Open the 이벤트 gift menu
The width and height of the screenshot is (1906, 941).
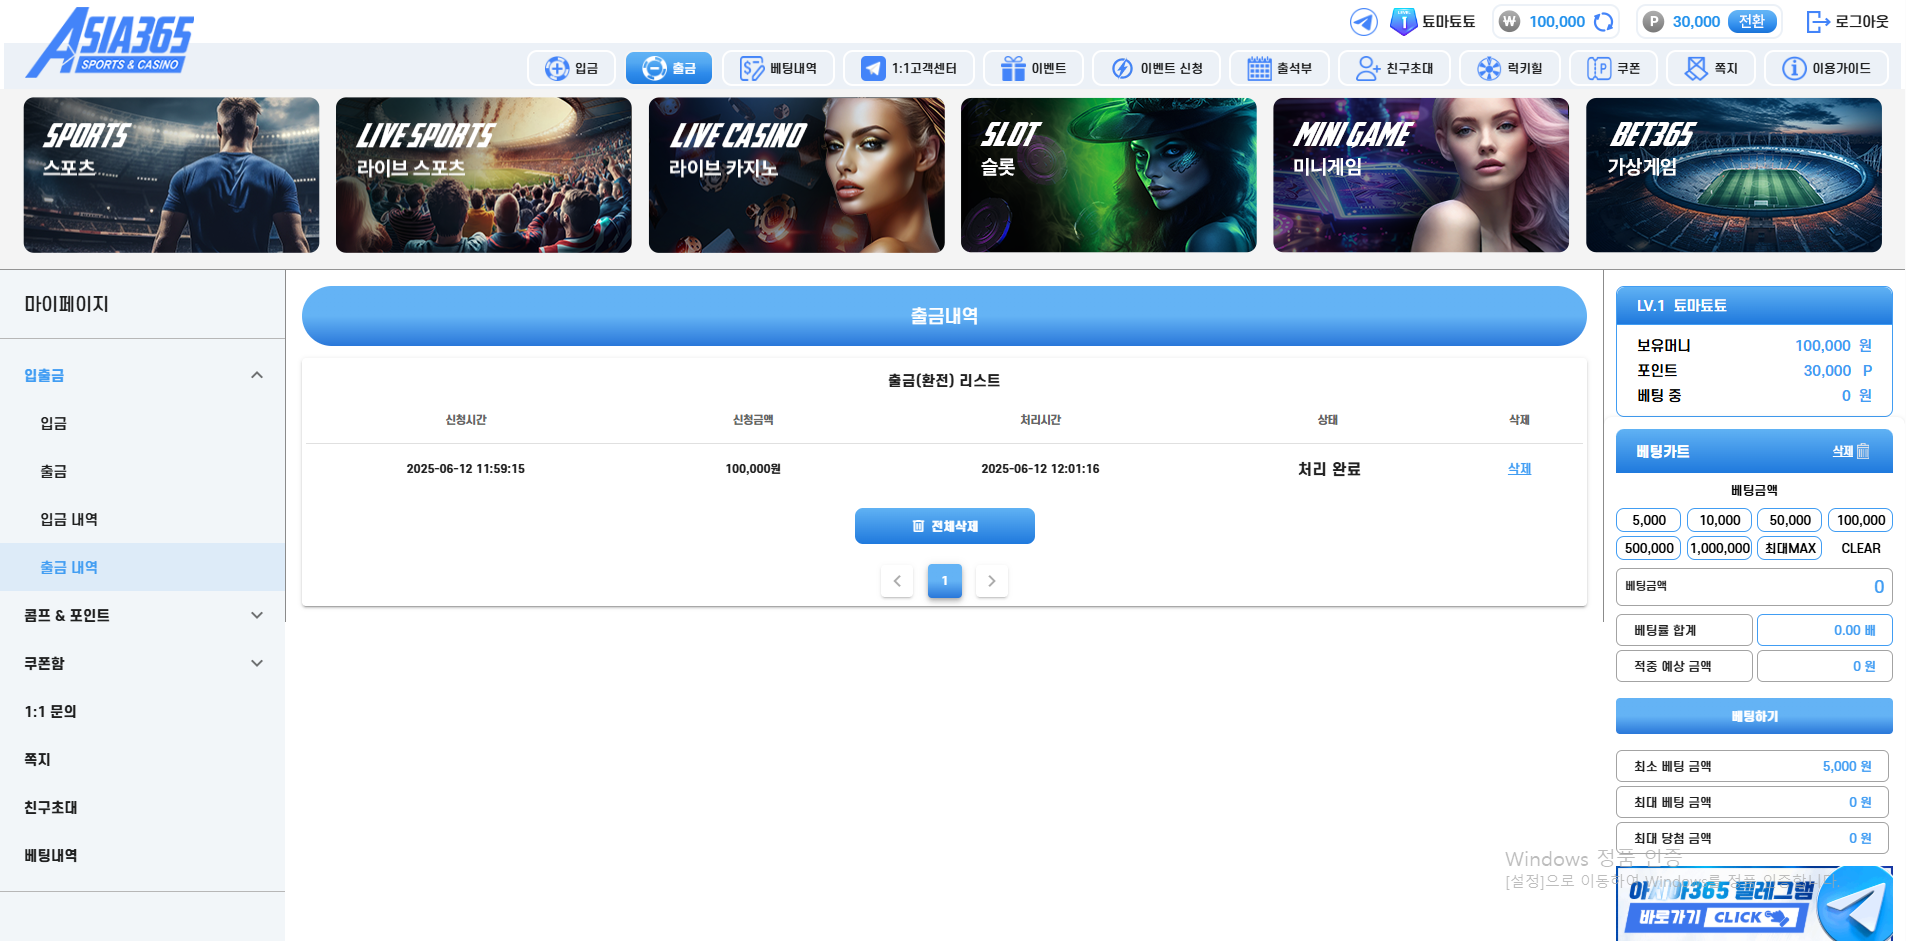click(x=1033, y=68)
